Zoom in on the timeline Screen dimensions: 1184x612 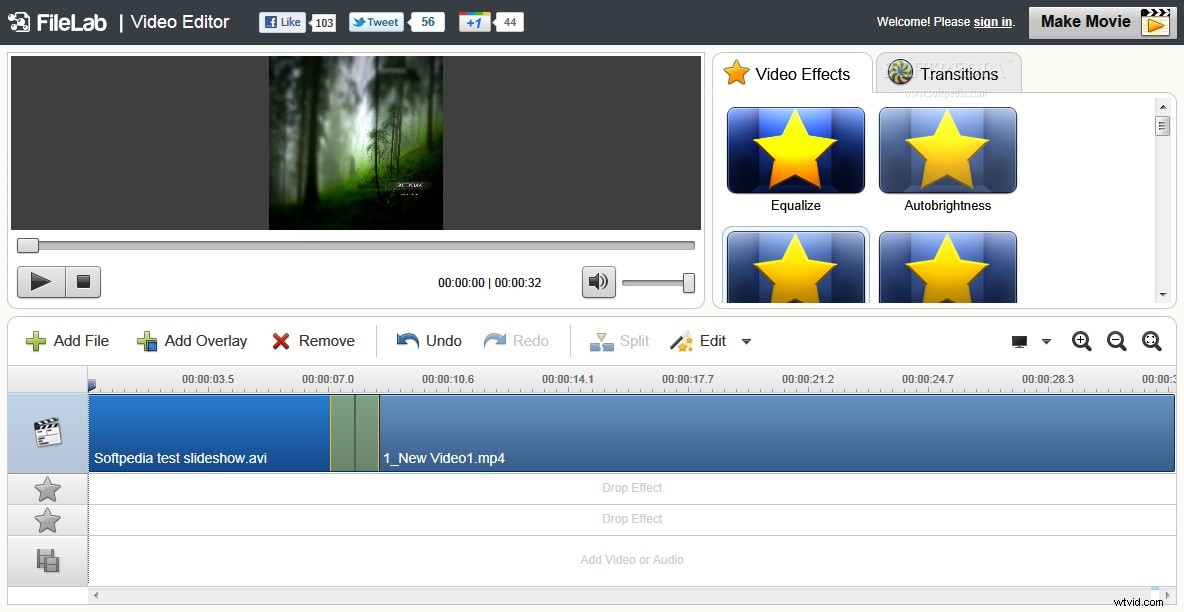(x=1081, y=341)
